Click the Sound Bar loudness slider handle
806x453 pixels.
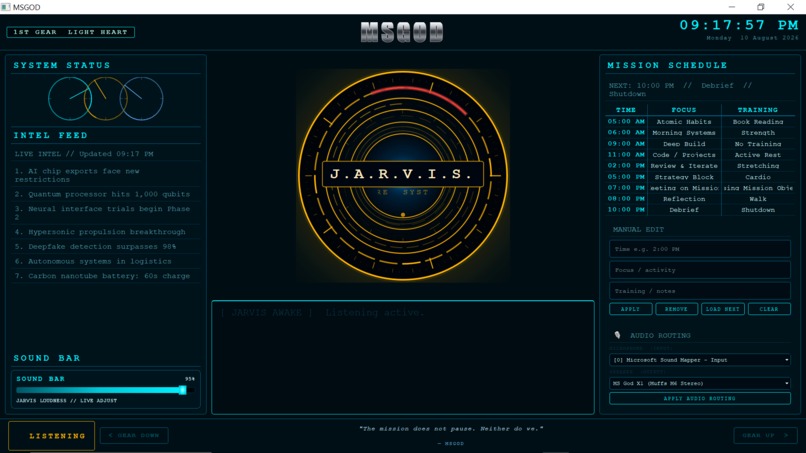pos(182,390)
